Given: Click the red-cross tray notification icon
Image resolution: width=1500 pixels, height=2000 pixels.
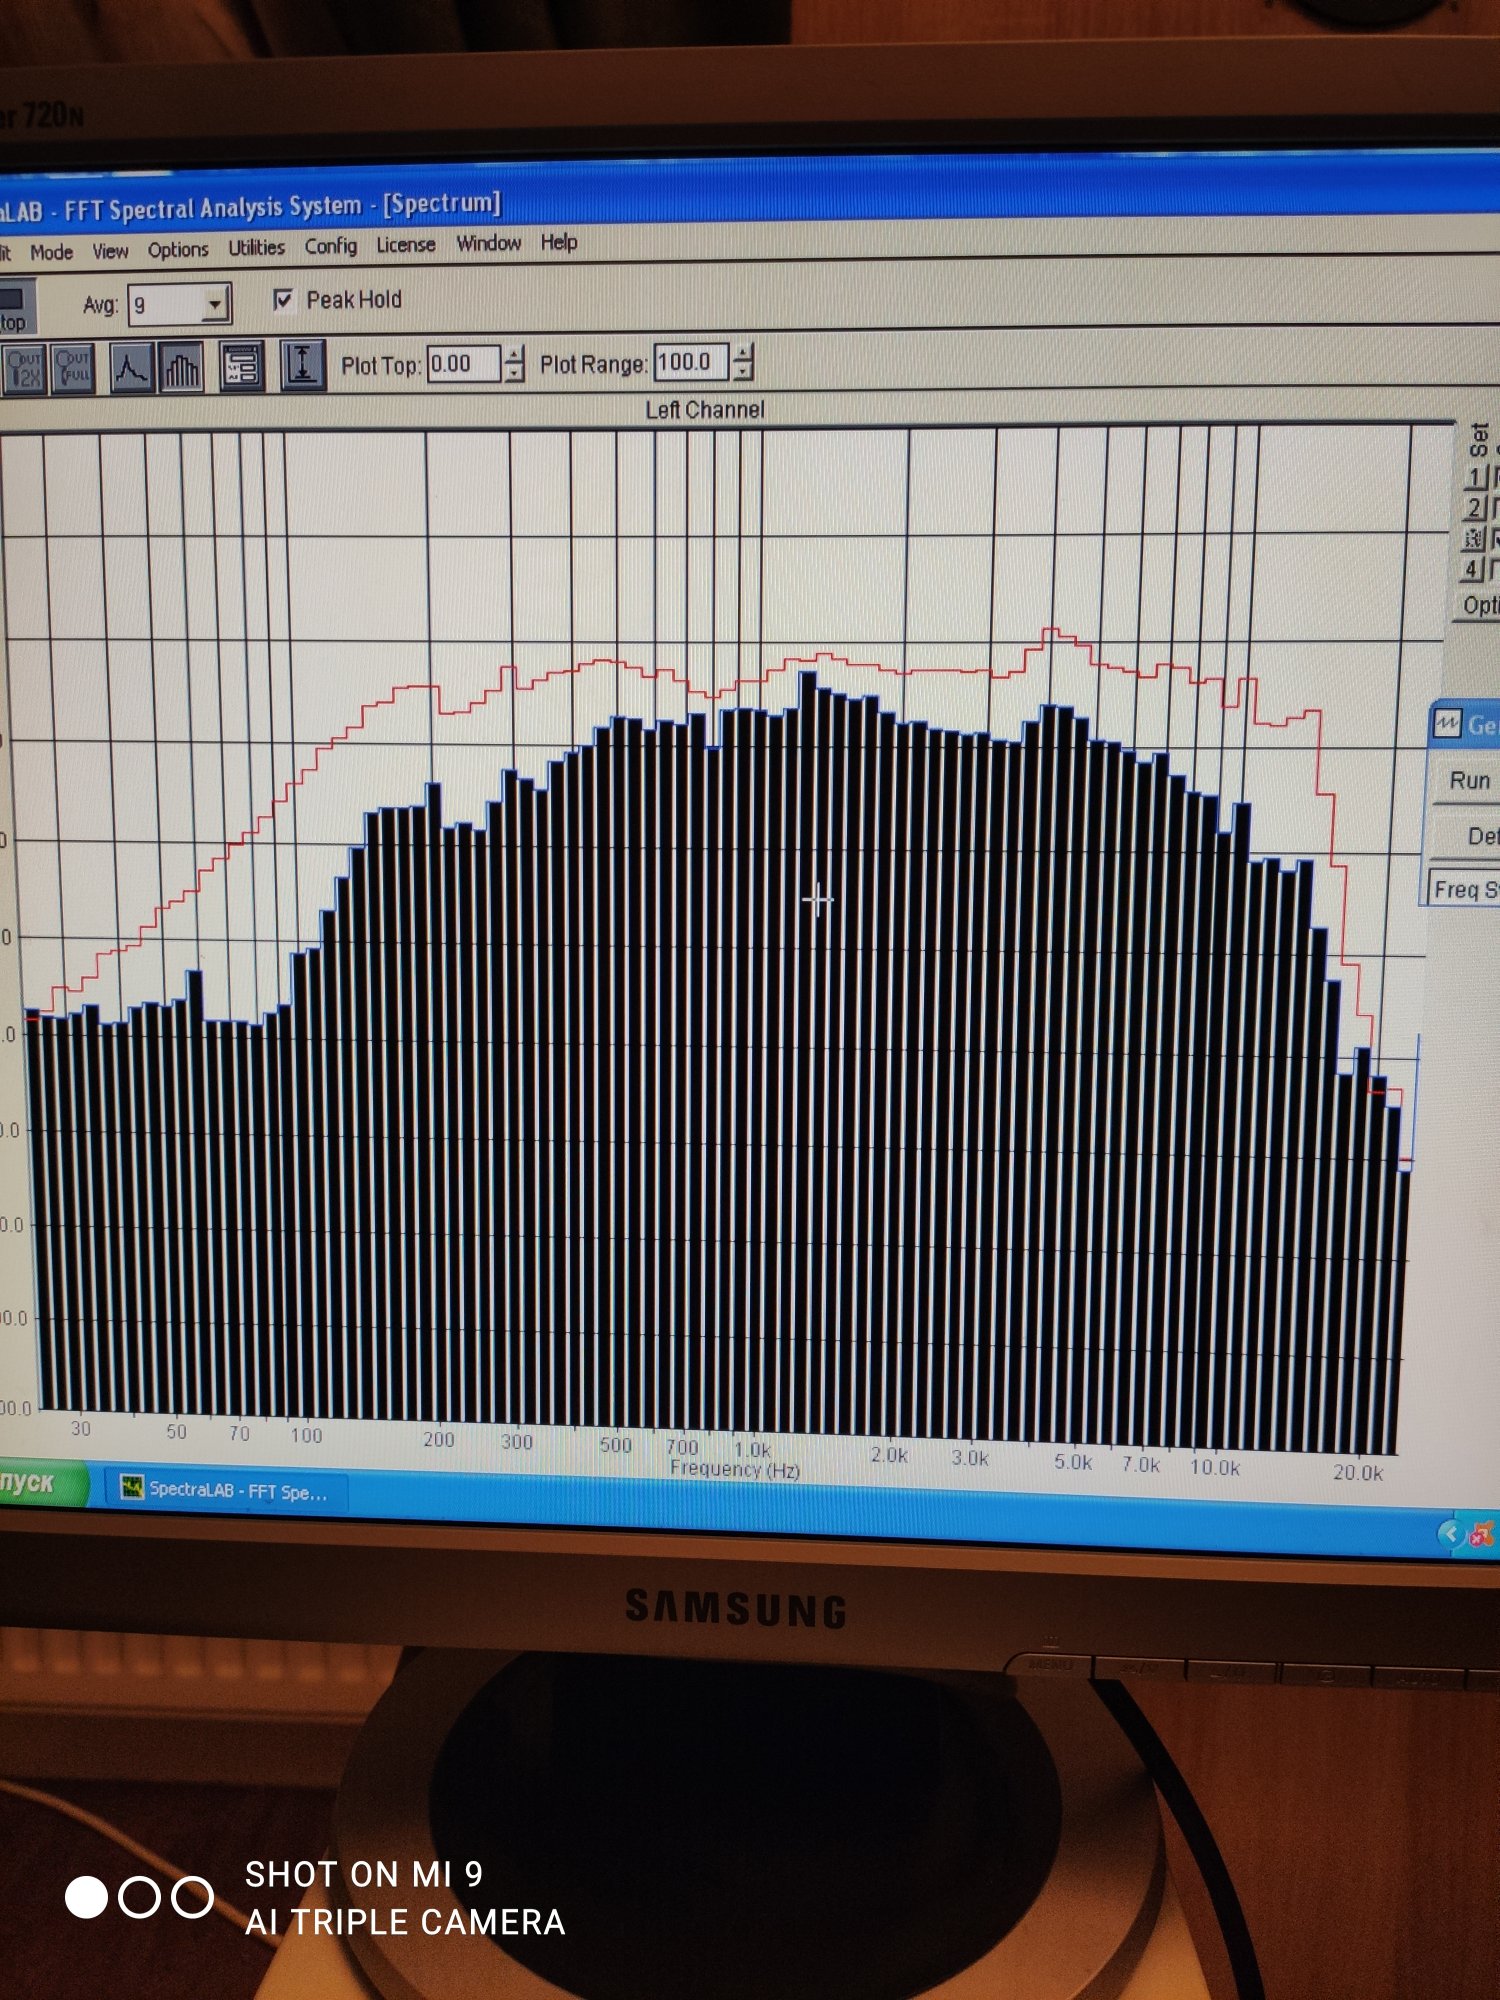Looking at the screenshot, I should pos(1482,1534).
